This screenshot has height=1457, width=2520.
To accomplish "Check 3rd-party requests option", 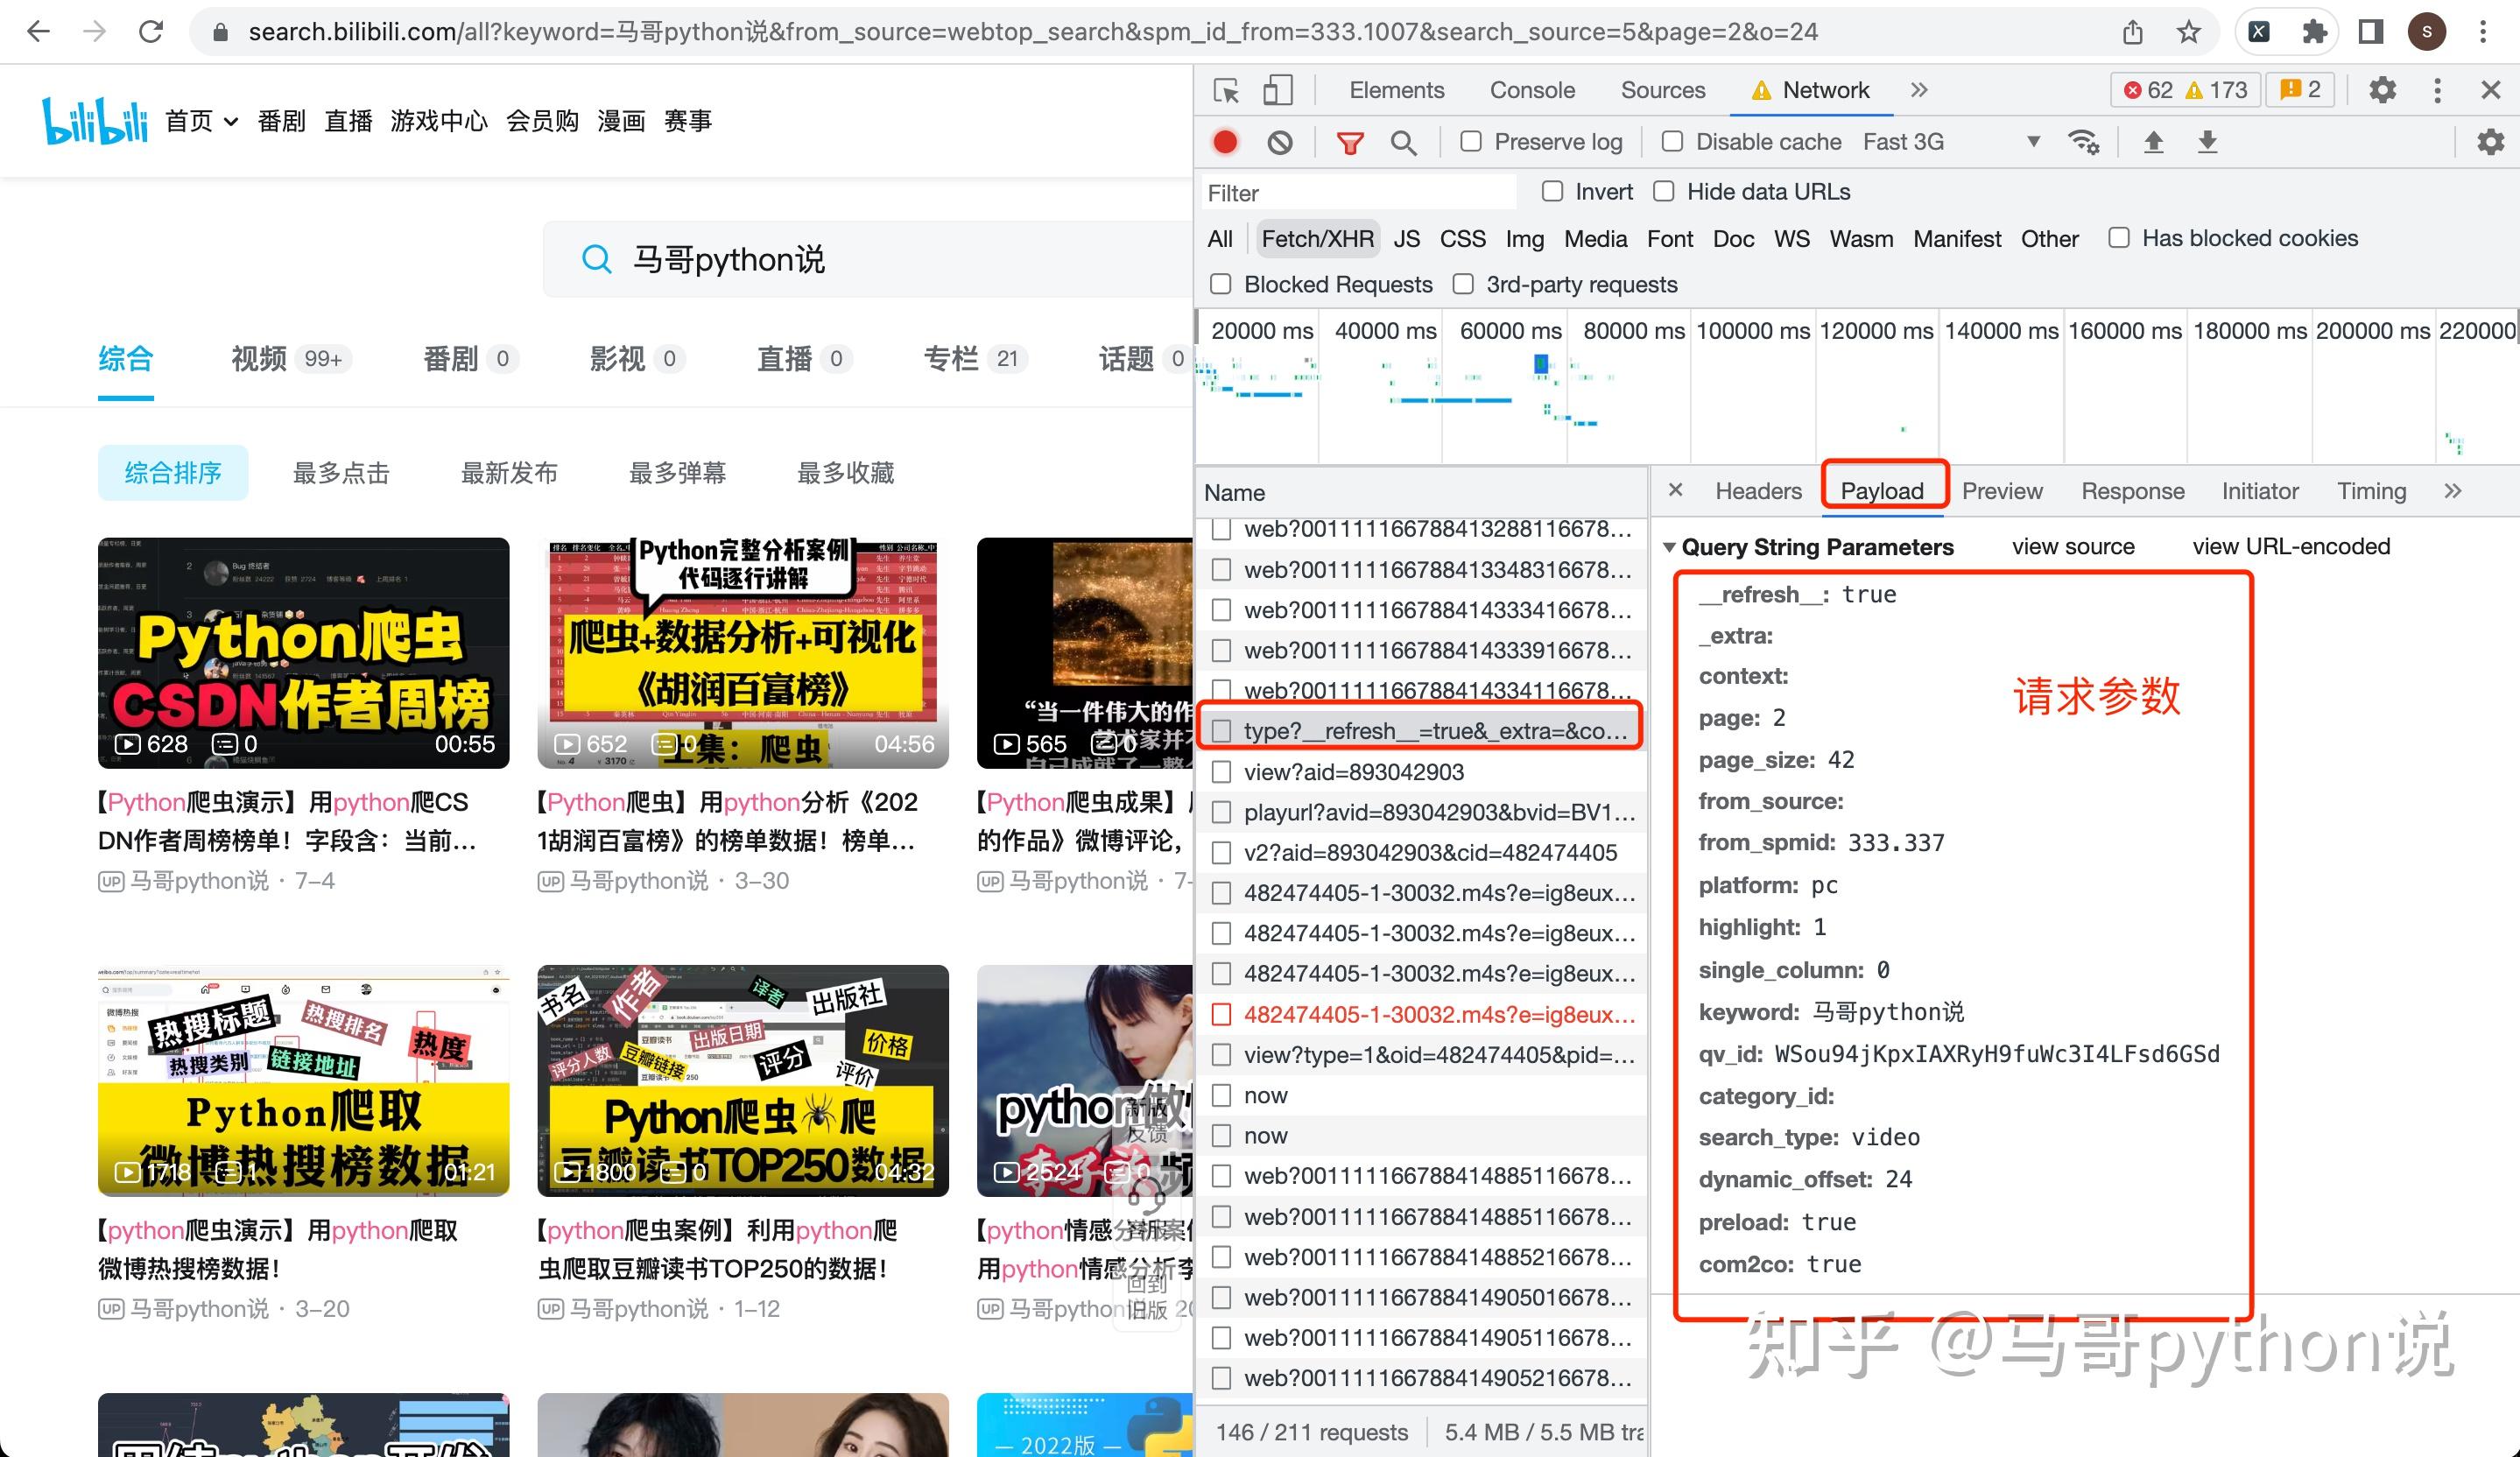I will pos(1462,284).
